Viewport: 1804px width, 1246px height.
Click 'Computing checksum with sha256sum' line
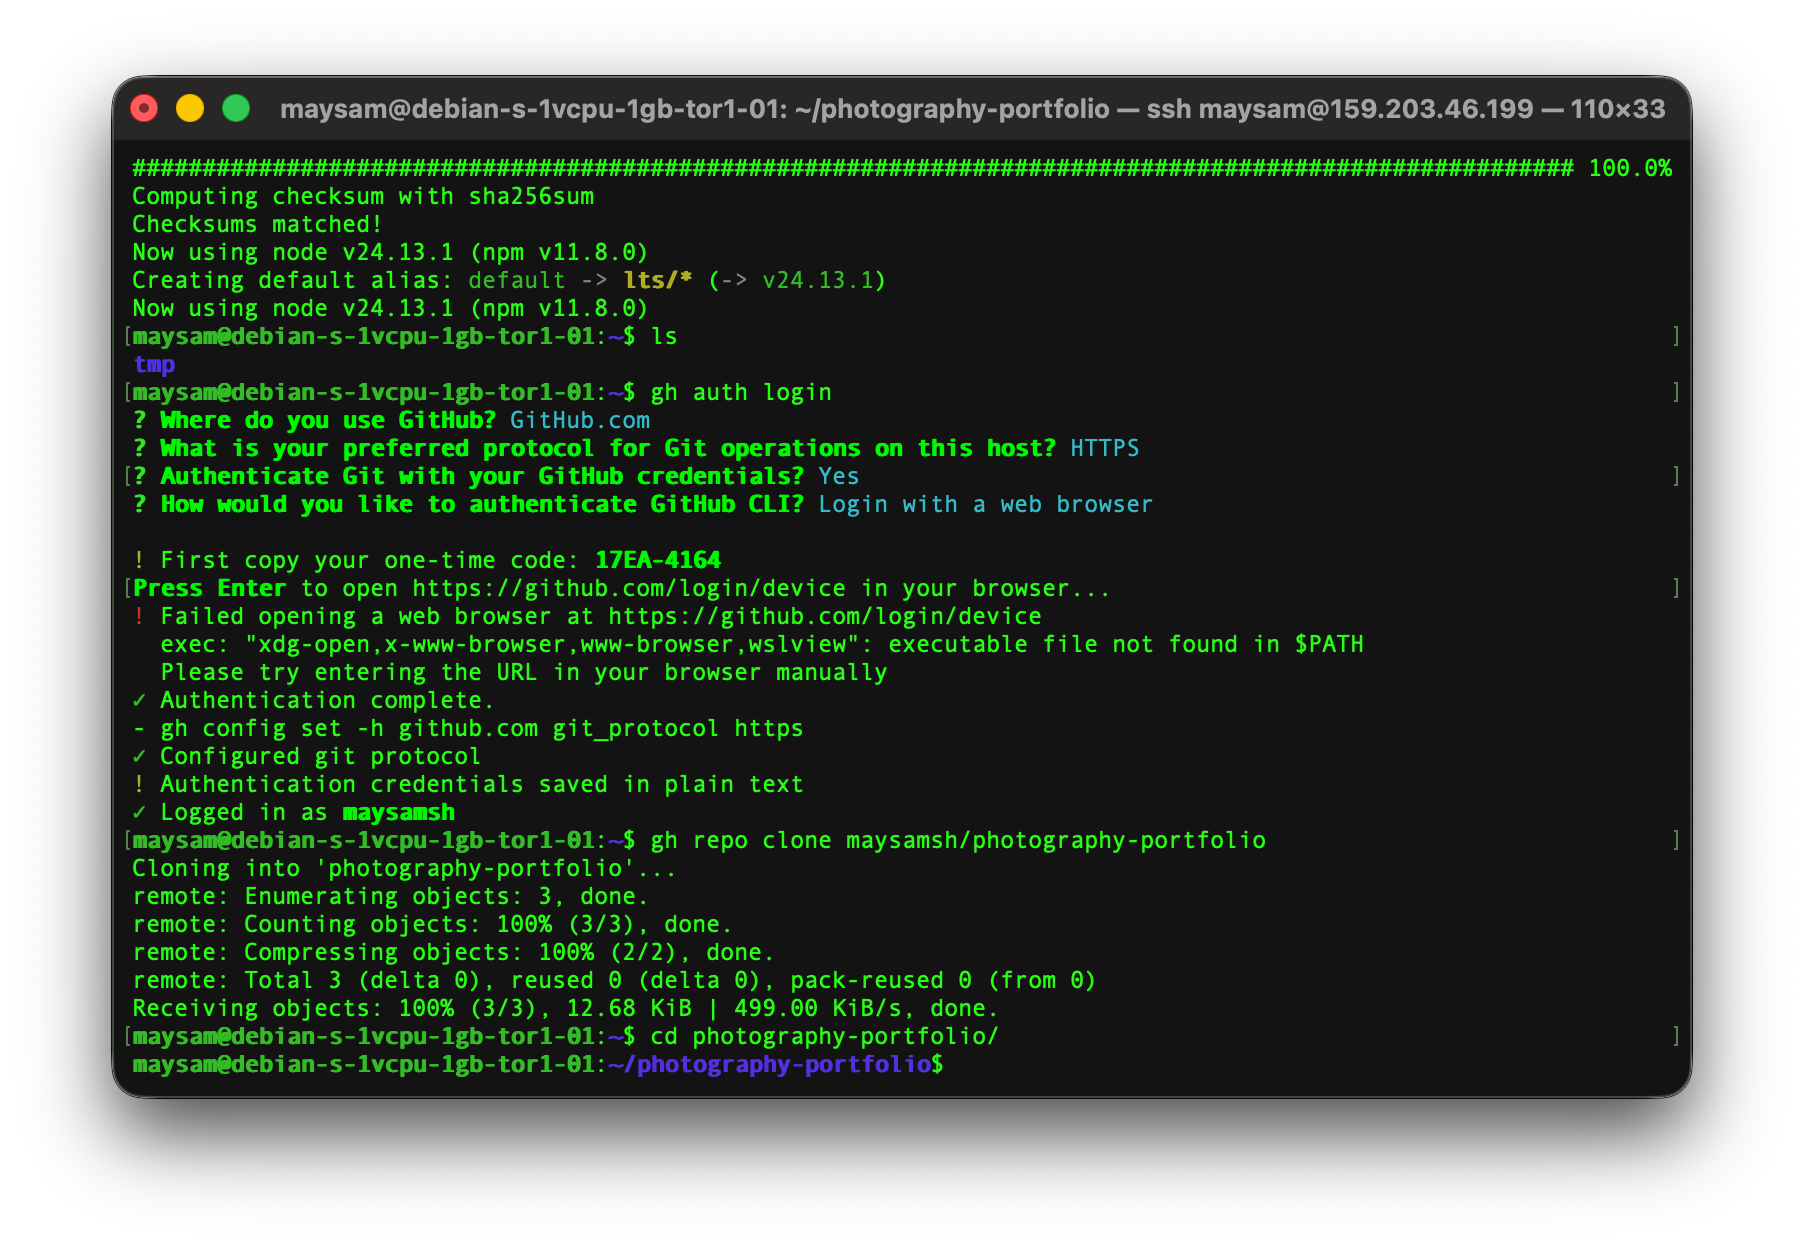[363, 196]
